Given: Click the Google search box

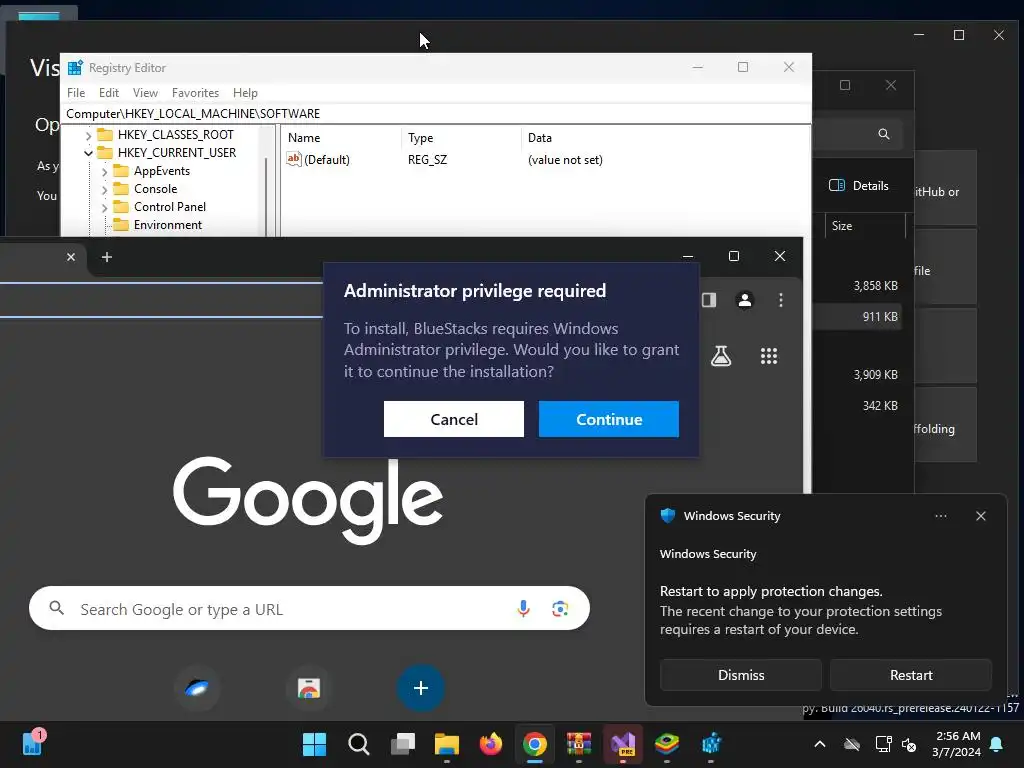Looking at the screenshot, I should point(309,609).
